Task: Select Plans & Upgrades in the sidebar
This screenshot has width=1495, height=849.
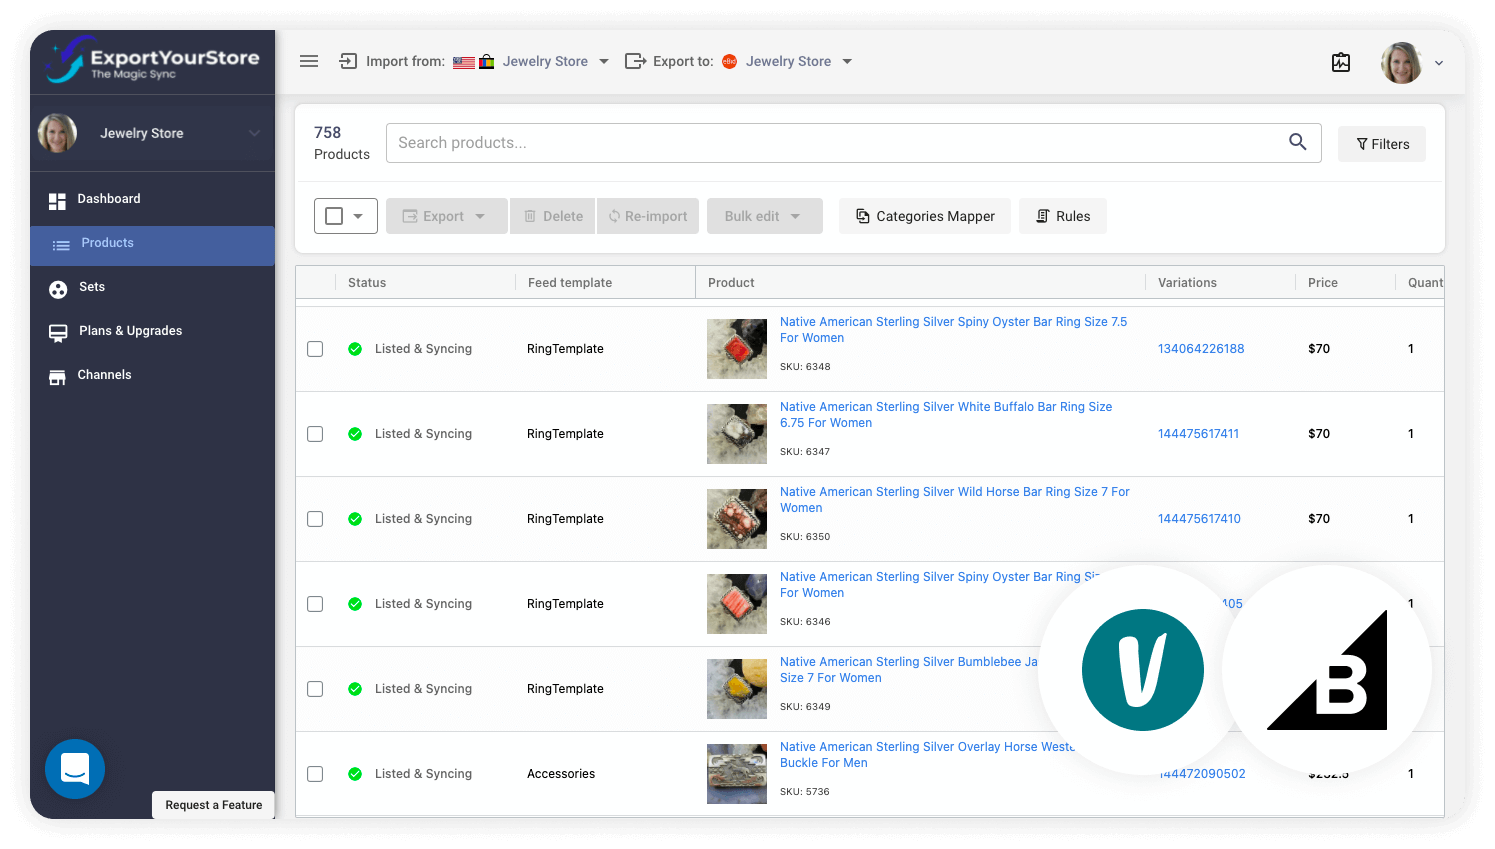Action: pyautogui.click(x=129, y=331)
